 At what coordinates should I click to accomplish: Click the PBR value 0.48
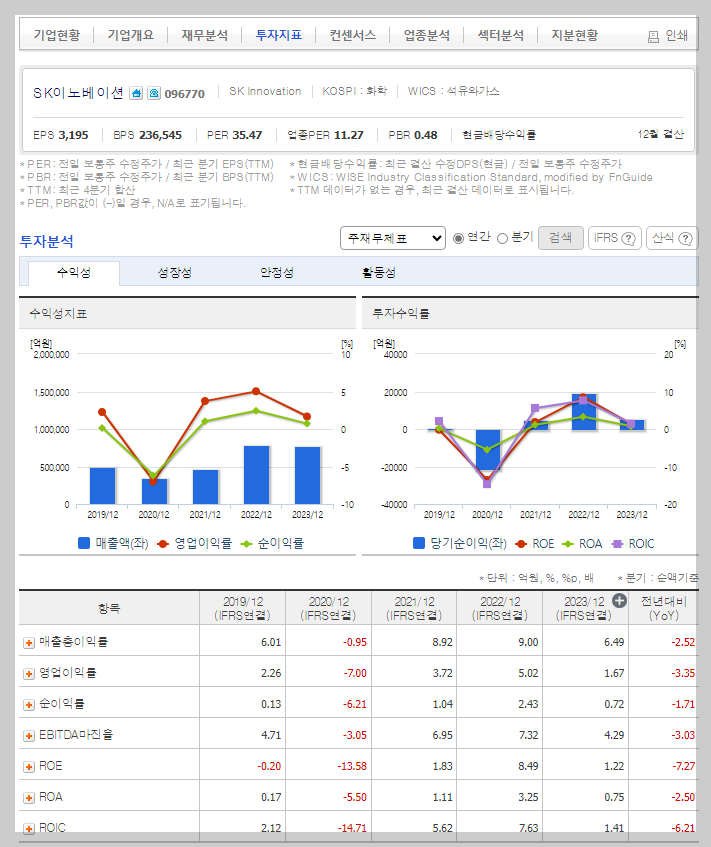[x=426, y=135]
